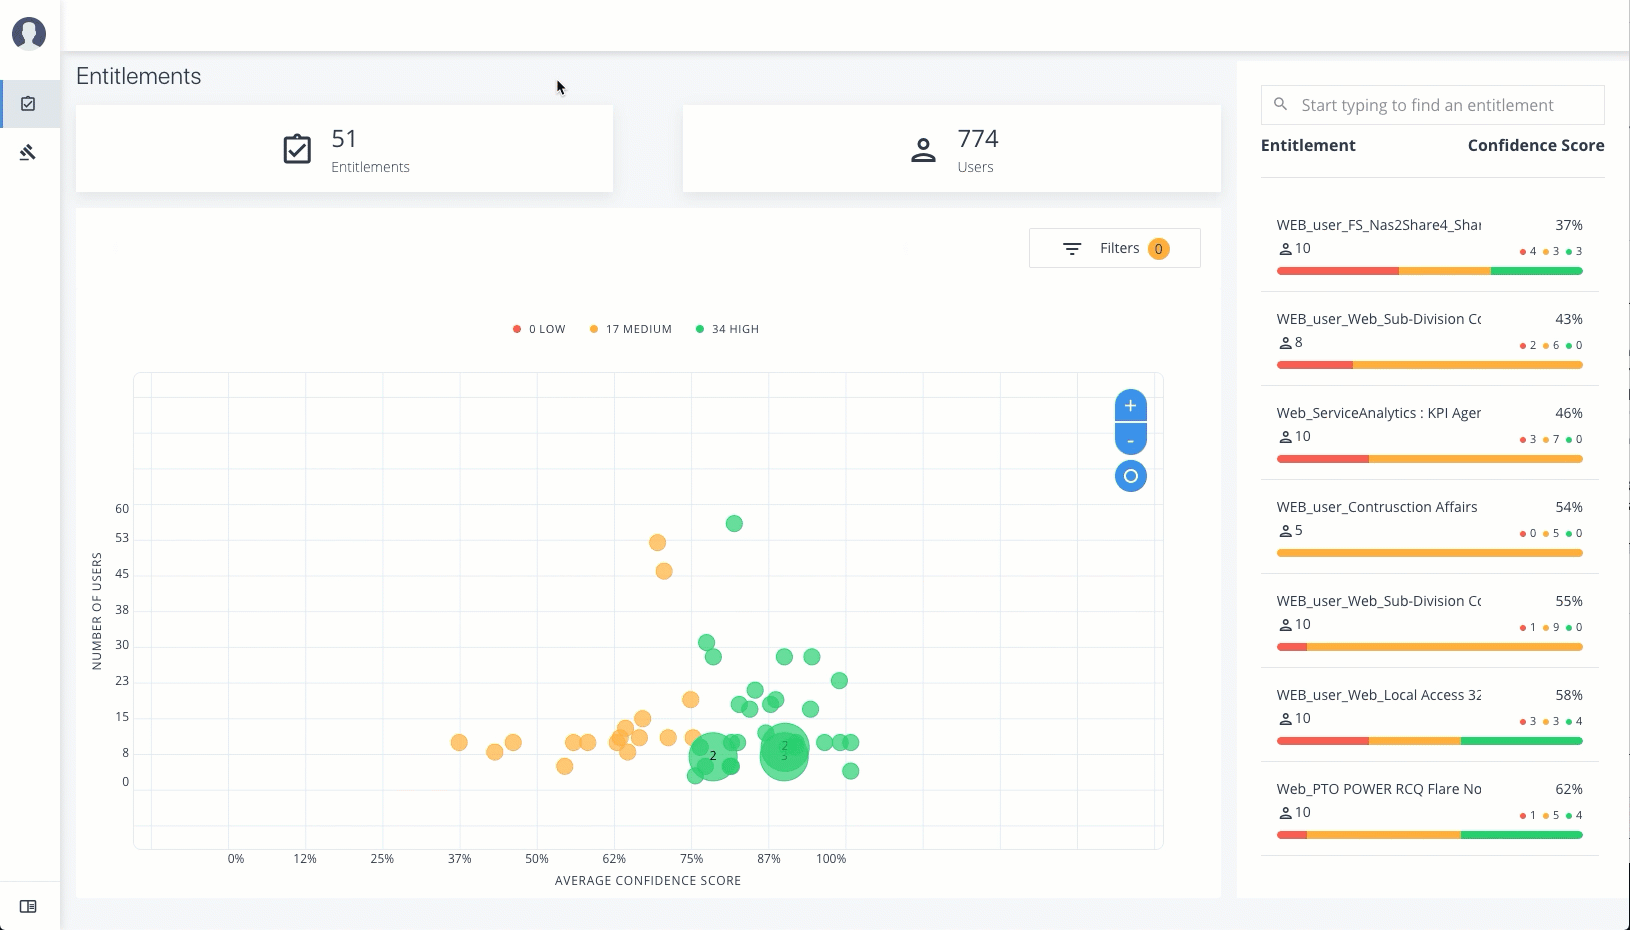Viewport: 1630px width, 930px height.
Task: Toggle the HIGH legend series
Action: 727,329
